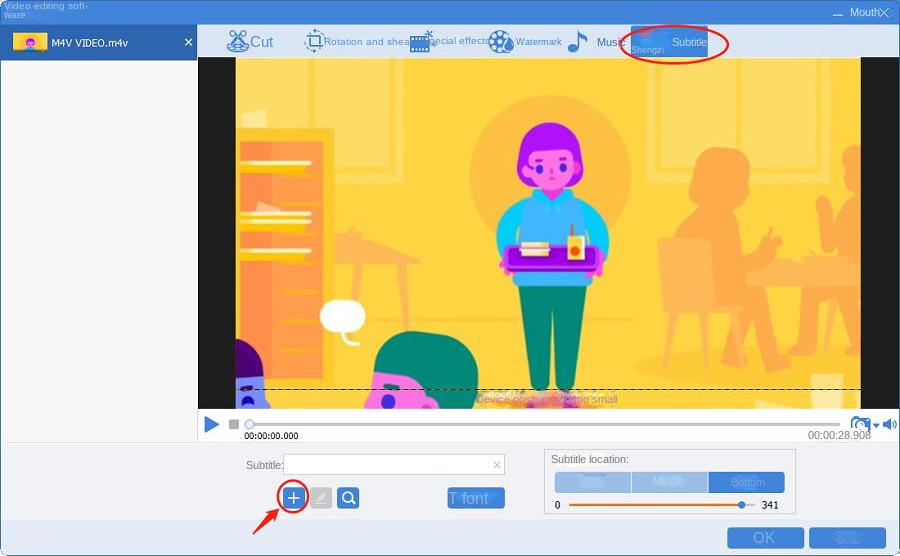Mute audio using the speaker icon
Screen dimensions: 900x556
889,424
